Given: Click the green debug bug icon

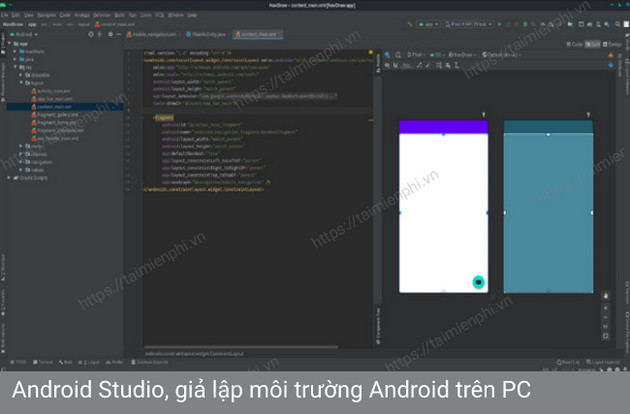Looking at the screenshot, I should click(x=525, y=25).
